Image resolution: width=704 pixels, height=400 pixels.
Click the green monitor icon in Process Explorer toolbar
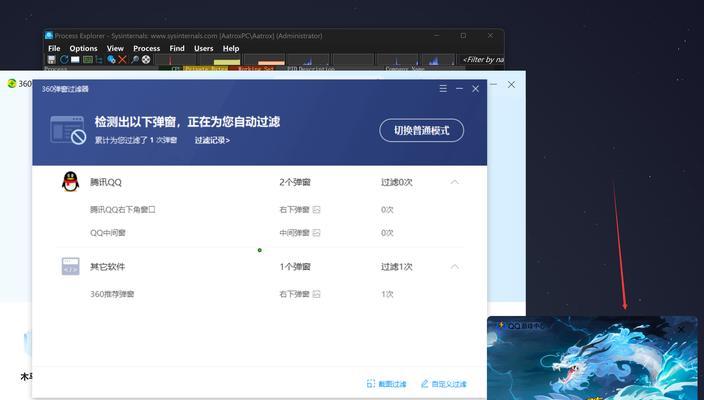(x=88, y=60)
